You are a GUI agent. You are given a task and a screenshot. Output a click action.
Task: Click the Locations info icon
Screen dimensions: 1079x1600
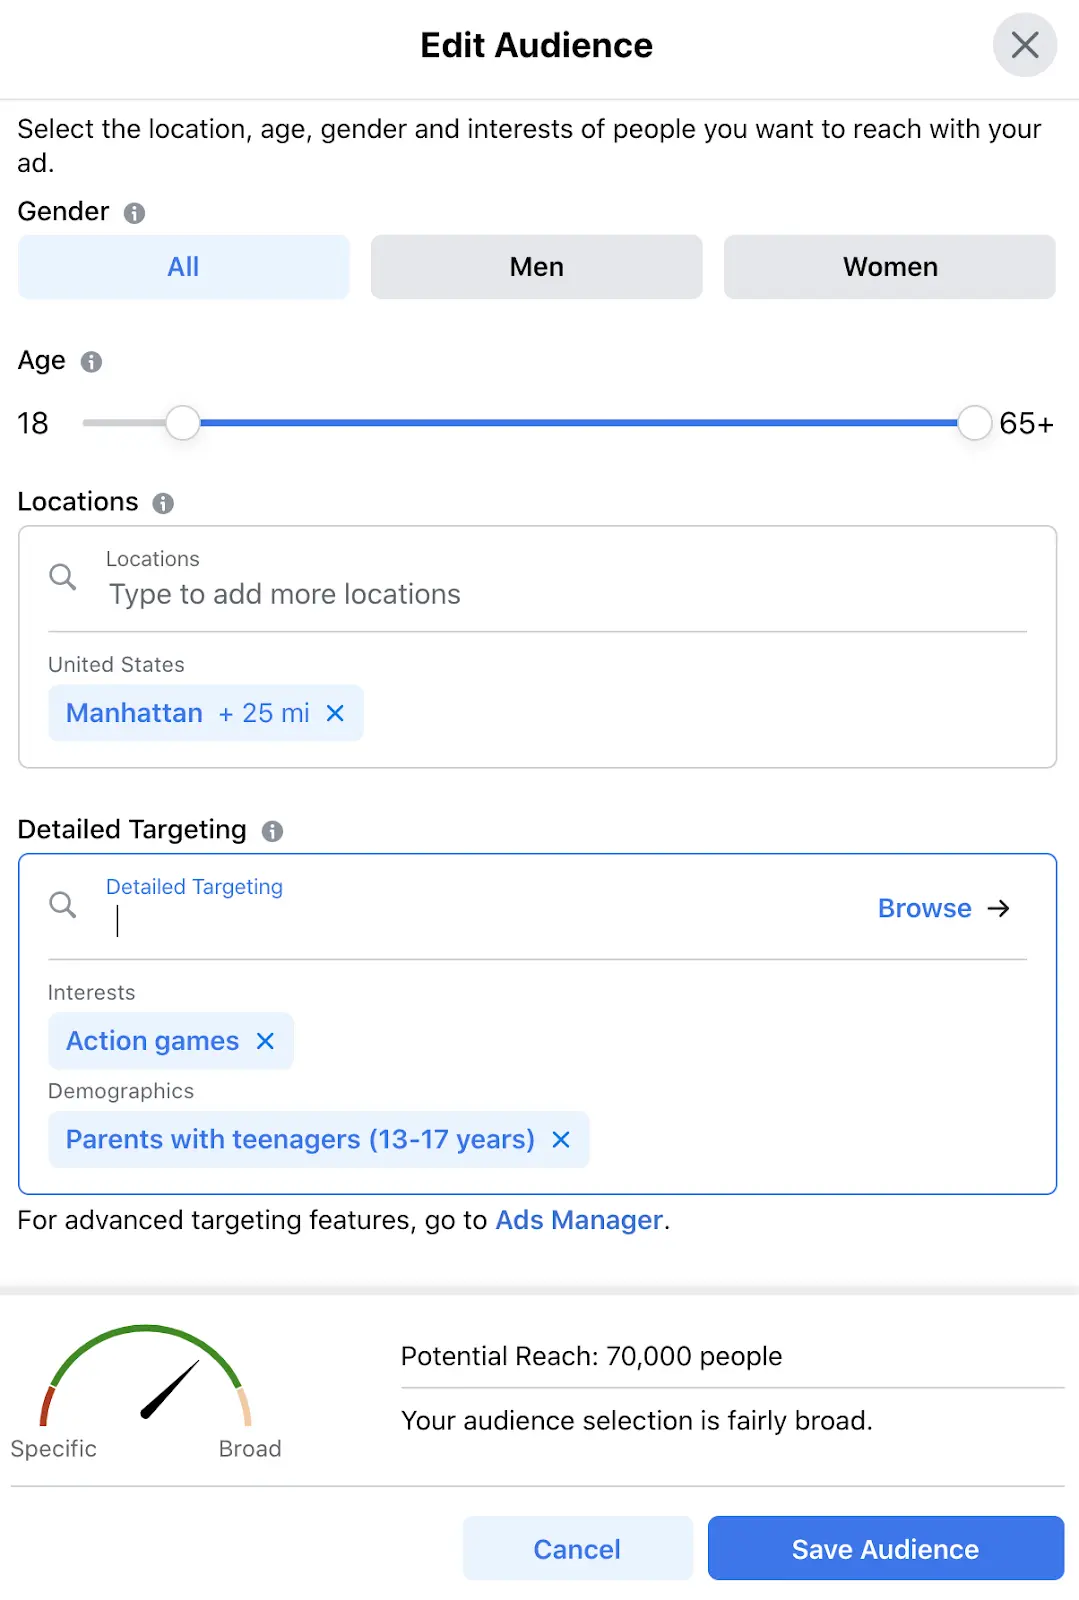tap(163, 503)
